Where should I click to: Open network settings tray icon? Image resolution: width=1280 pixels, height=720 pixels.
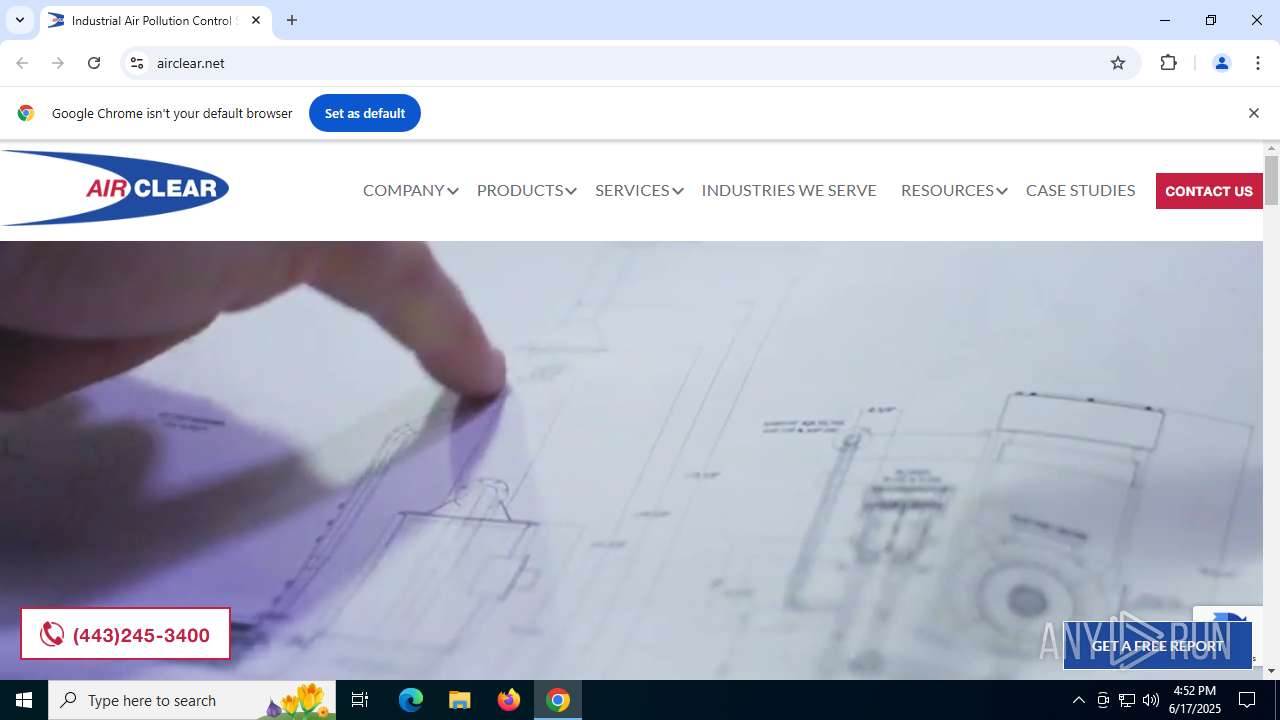1127,700
